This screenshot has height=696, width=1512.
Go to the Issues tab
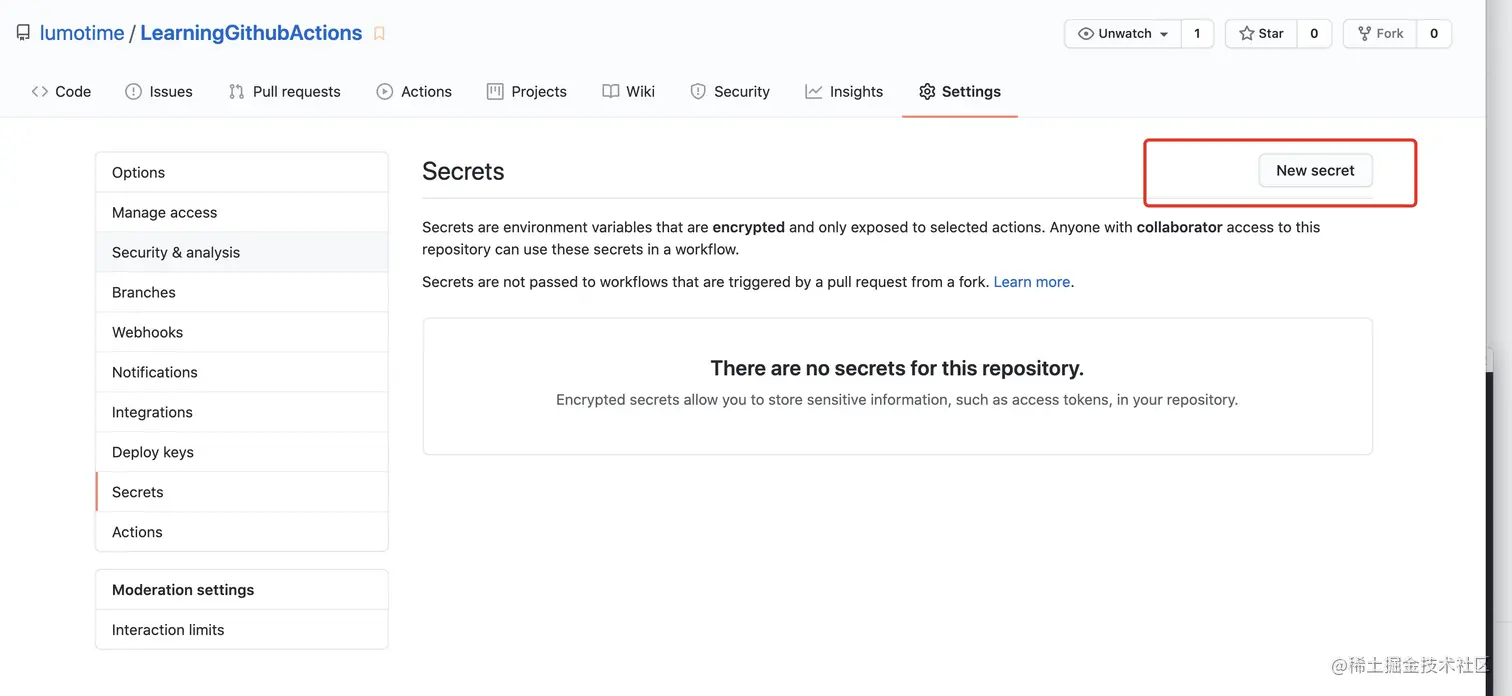click(x=170, y=91)
